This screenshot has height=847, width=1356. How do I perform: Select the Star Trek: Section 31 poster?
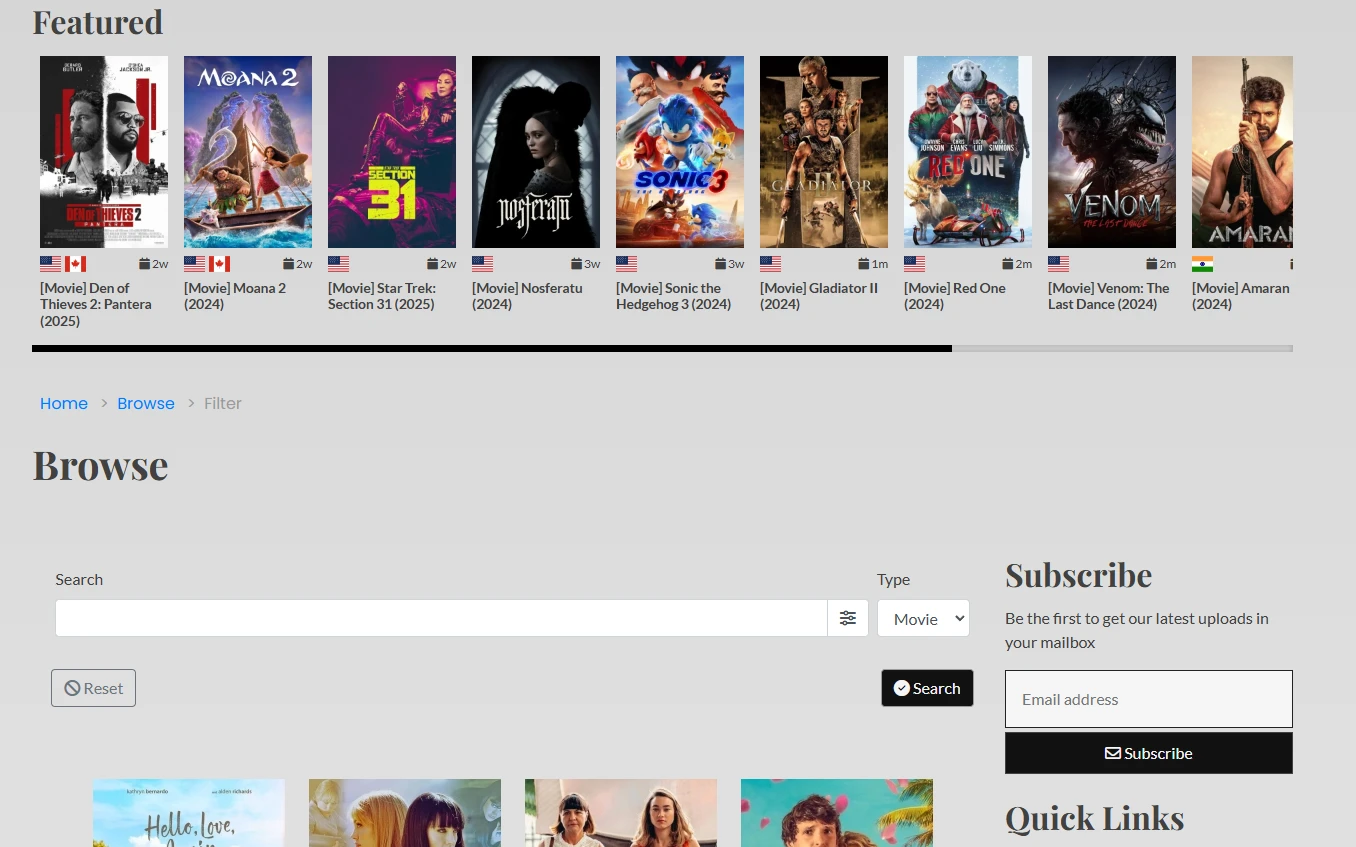point(391,152)
